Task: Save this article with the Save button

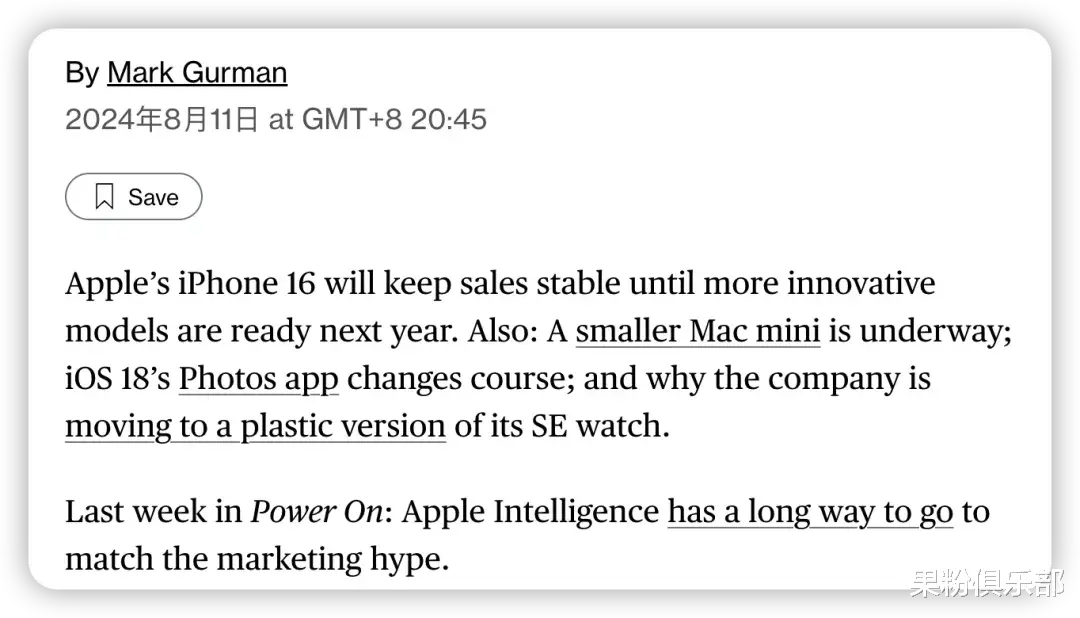Action: [x=134, y=196]
